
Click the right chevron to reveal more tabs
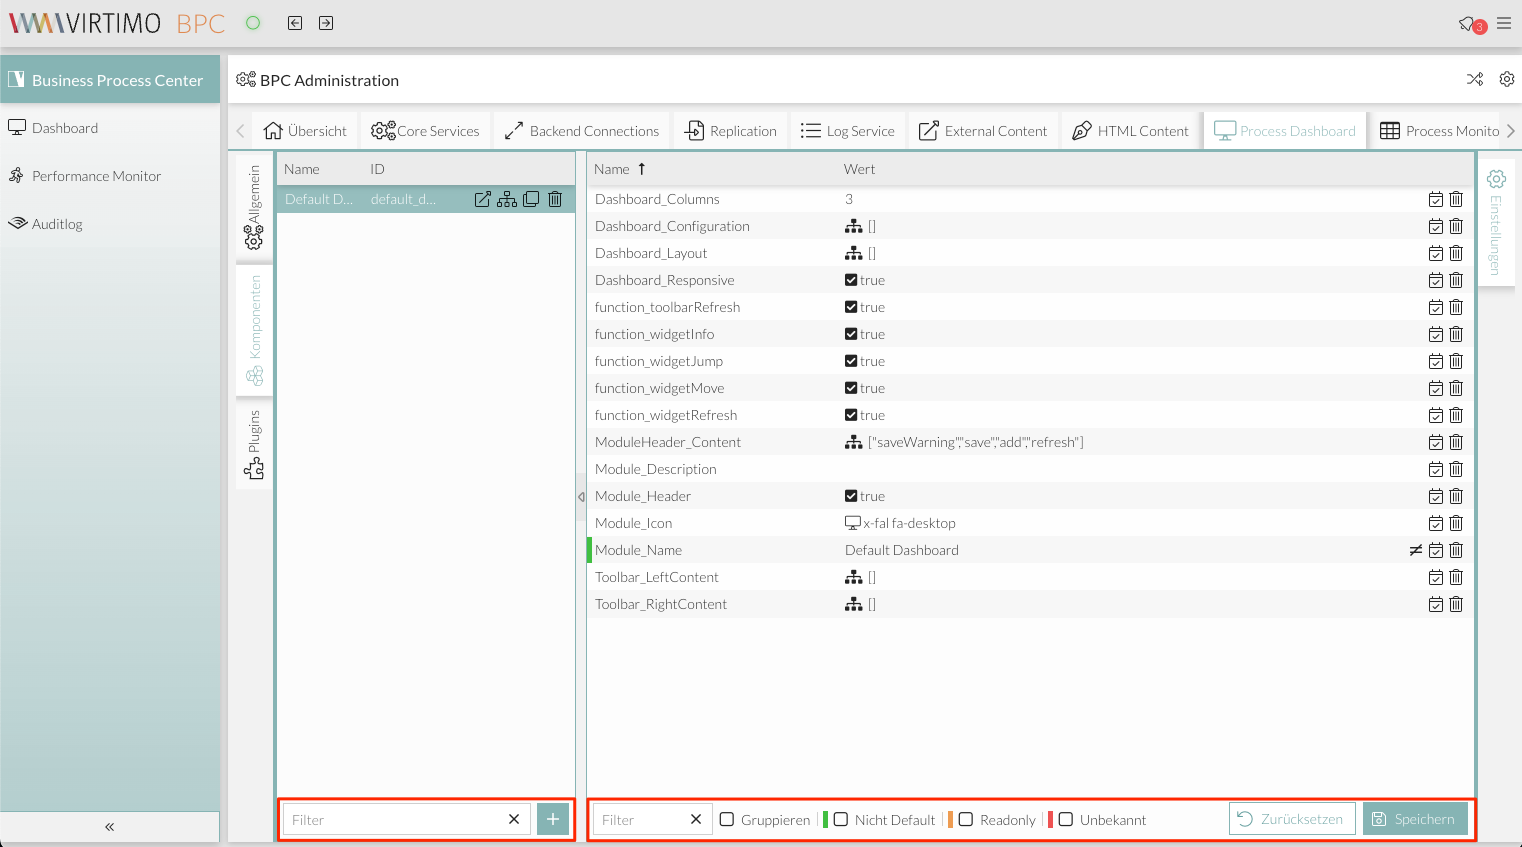[1510, 130]
